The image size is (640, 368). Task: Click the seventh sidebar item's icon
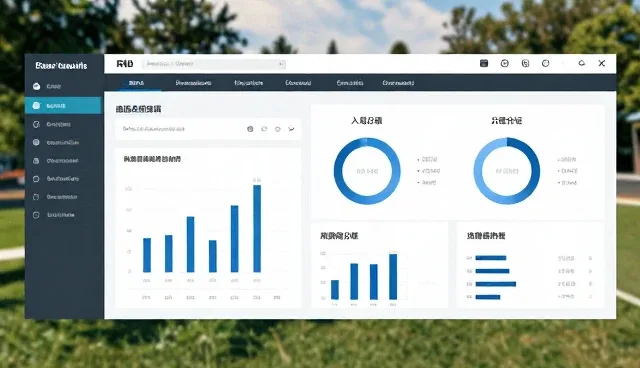coord(36,197)
